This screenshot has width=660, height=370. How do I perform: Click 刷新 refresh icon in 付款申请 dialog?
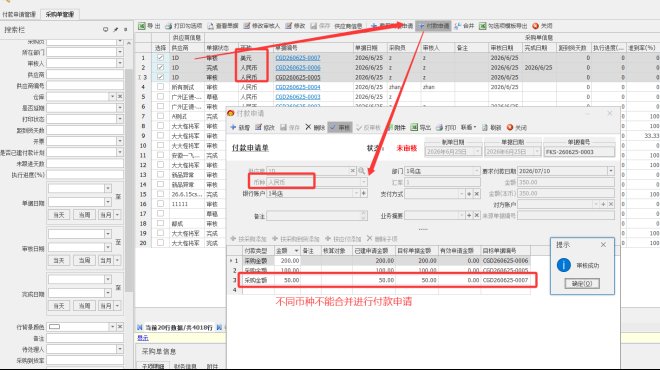coord(485,127)
